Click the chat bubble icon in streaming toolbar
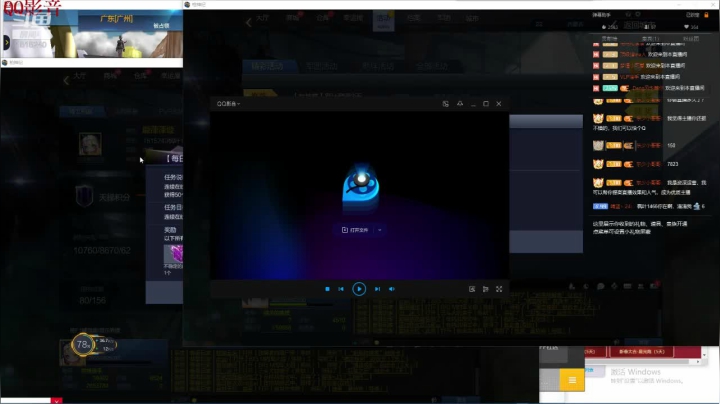This screenshot has height=404, width=720. pyautogui.click(x=600, y=286)
